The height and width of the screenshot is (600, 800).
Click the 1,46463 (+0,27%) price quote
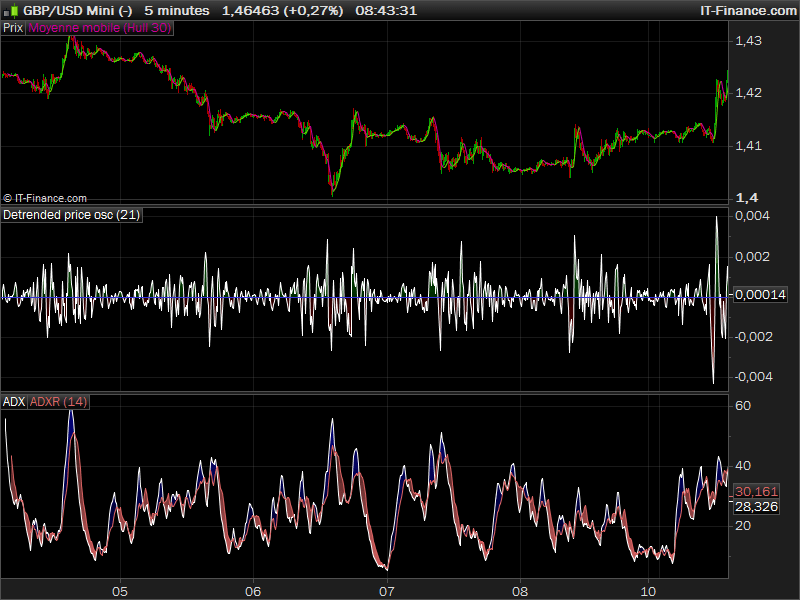(x=282, y=10)
